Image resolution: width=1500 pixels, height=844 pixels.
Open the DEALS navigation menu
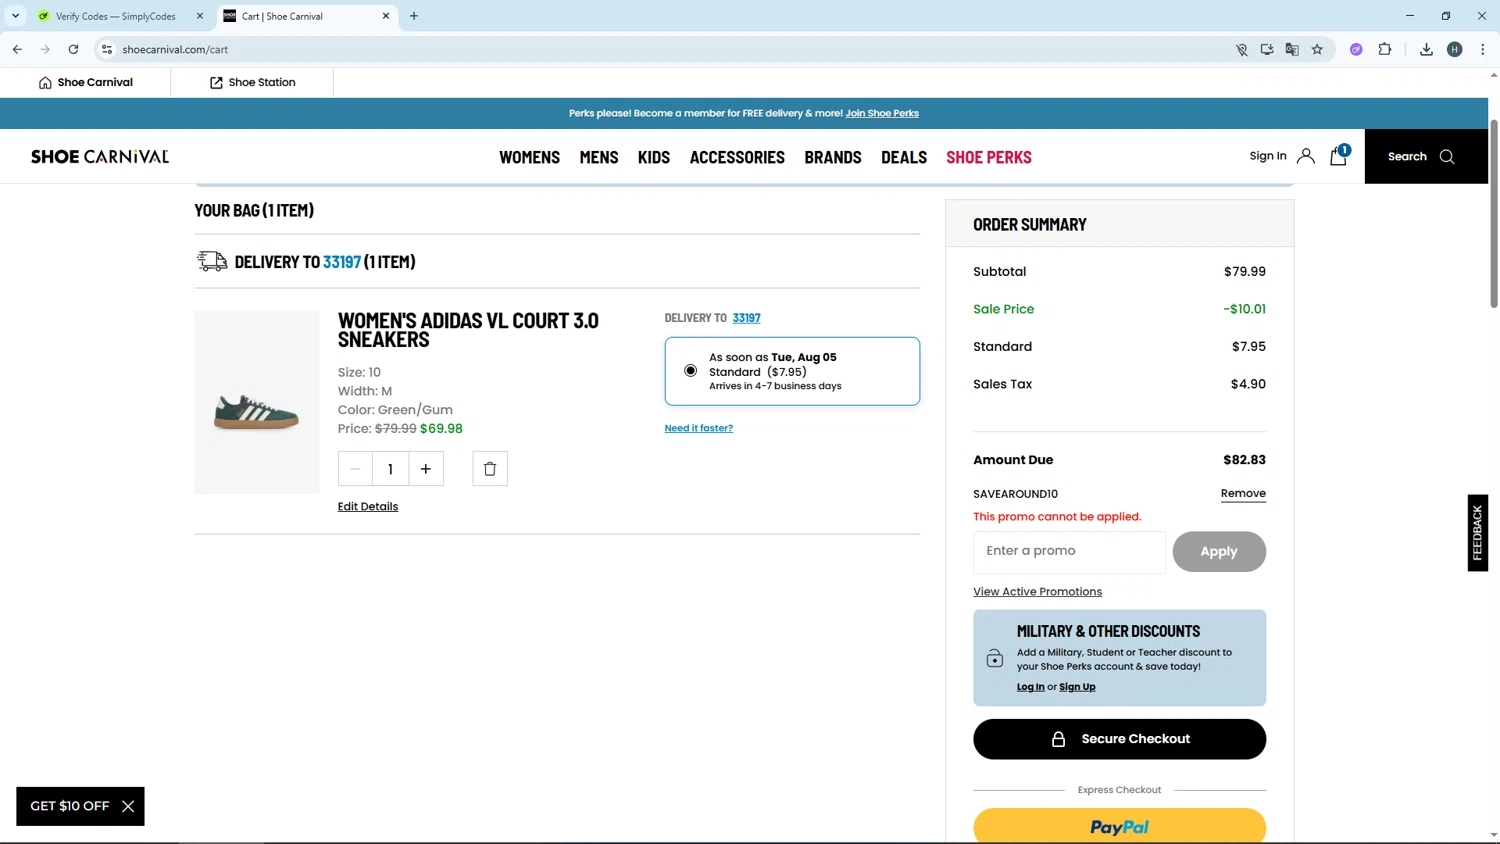tap(903, 157)
